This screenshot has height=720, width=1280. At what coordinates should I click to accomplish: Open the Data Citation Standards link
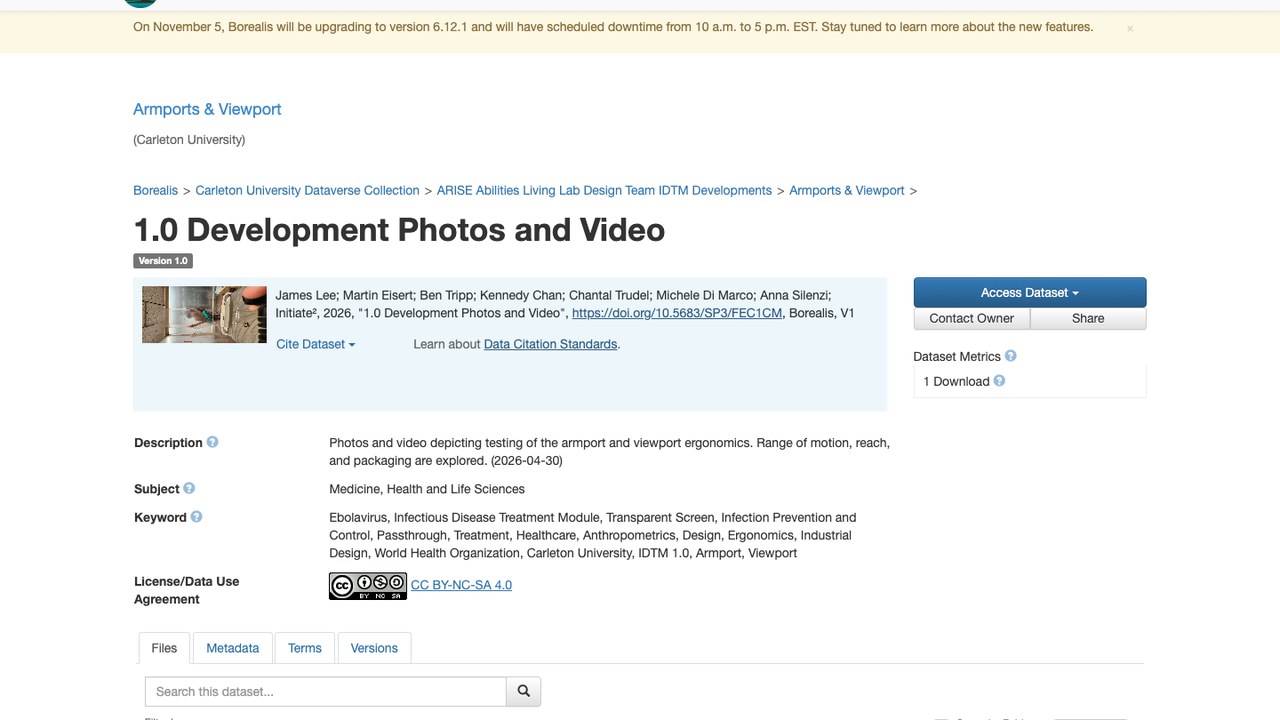[550, 344]
